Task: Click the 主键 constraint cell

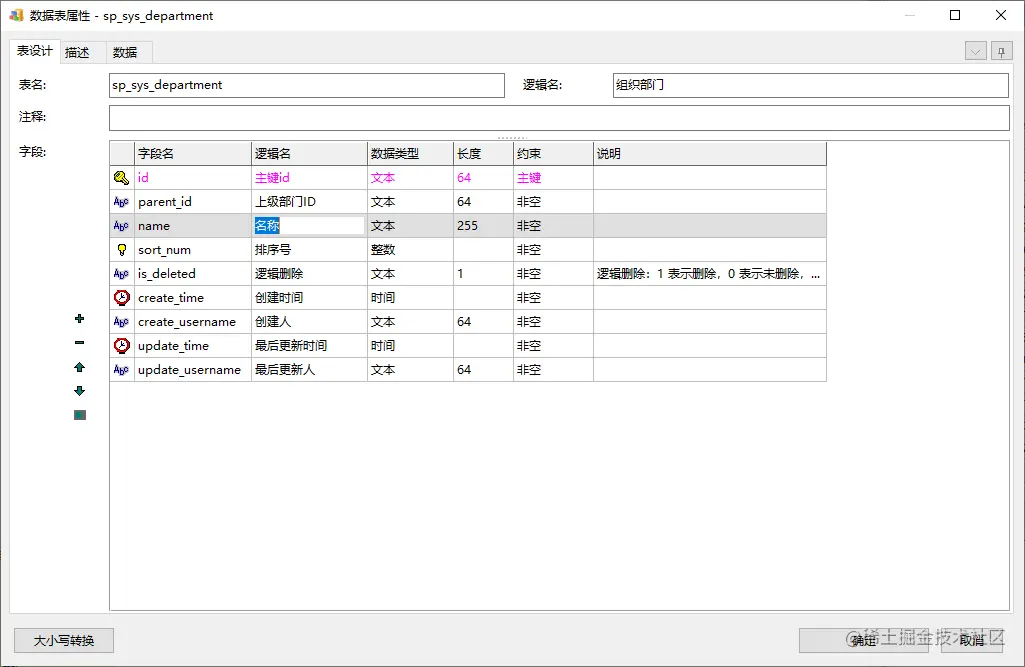Action: pos(554,177)
